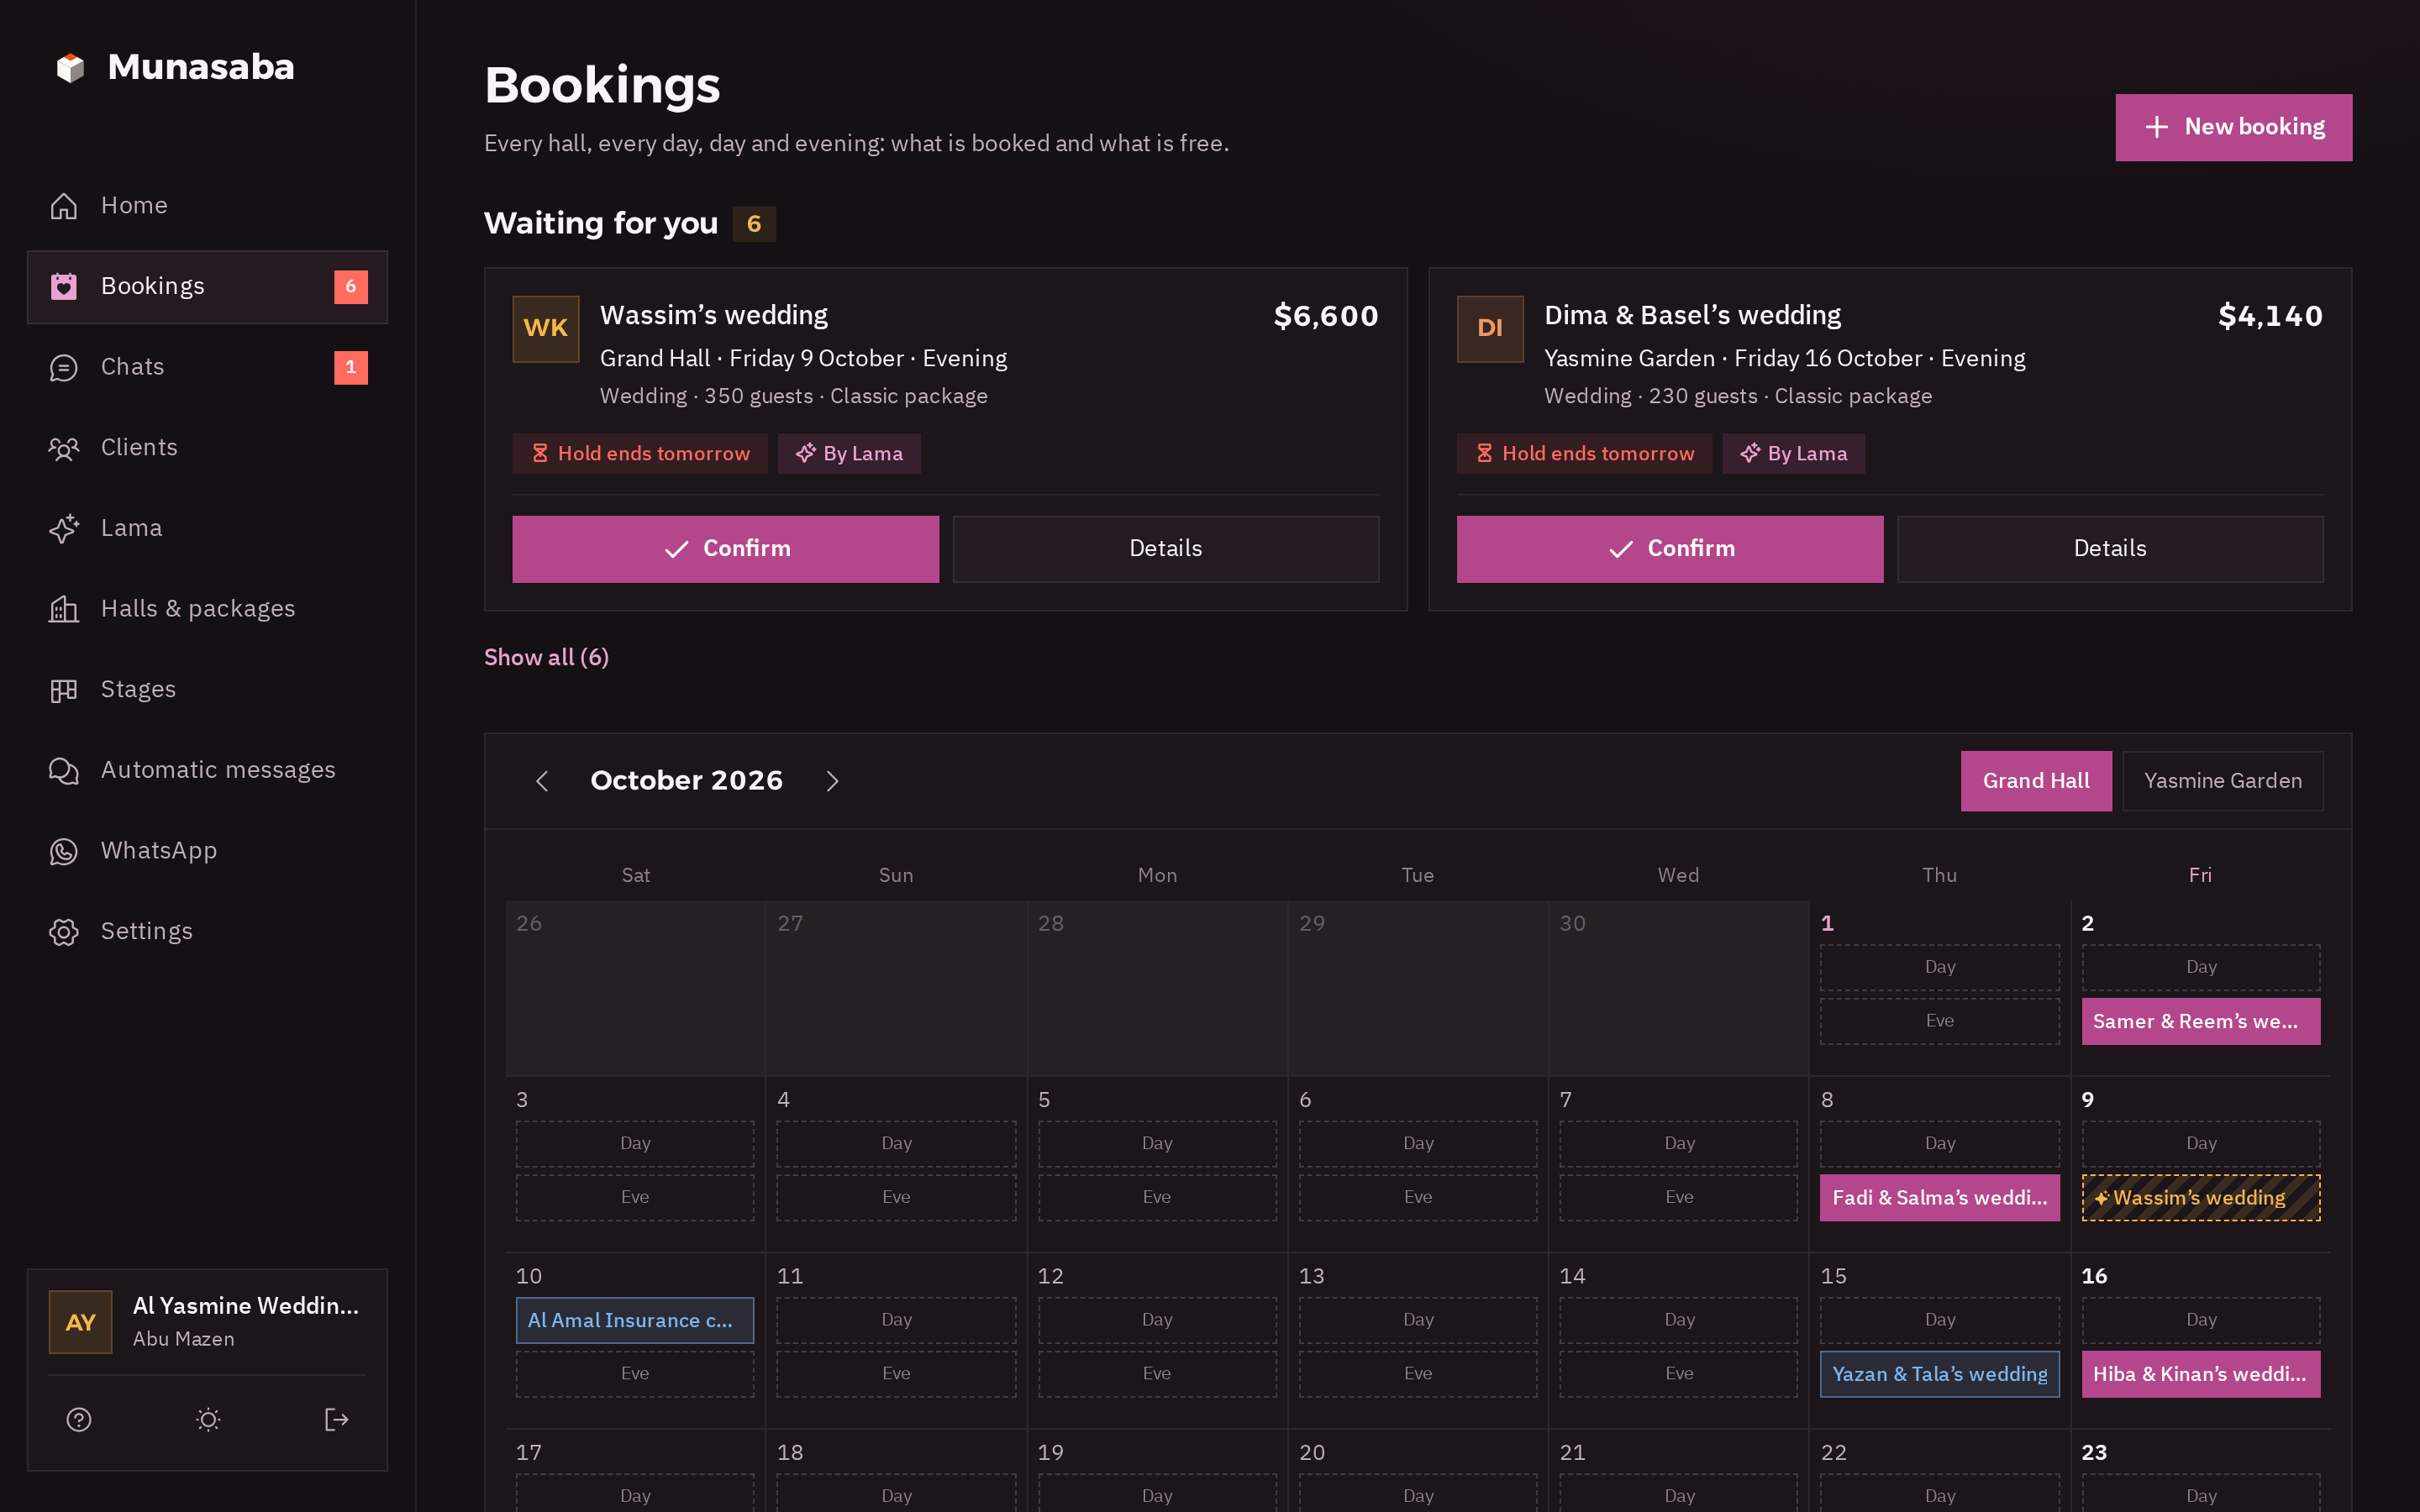Click By Lama tag on Wassim's wedding
The image size is (2420, 1512).
tap(849, 453)
